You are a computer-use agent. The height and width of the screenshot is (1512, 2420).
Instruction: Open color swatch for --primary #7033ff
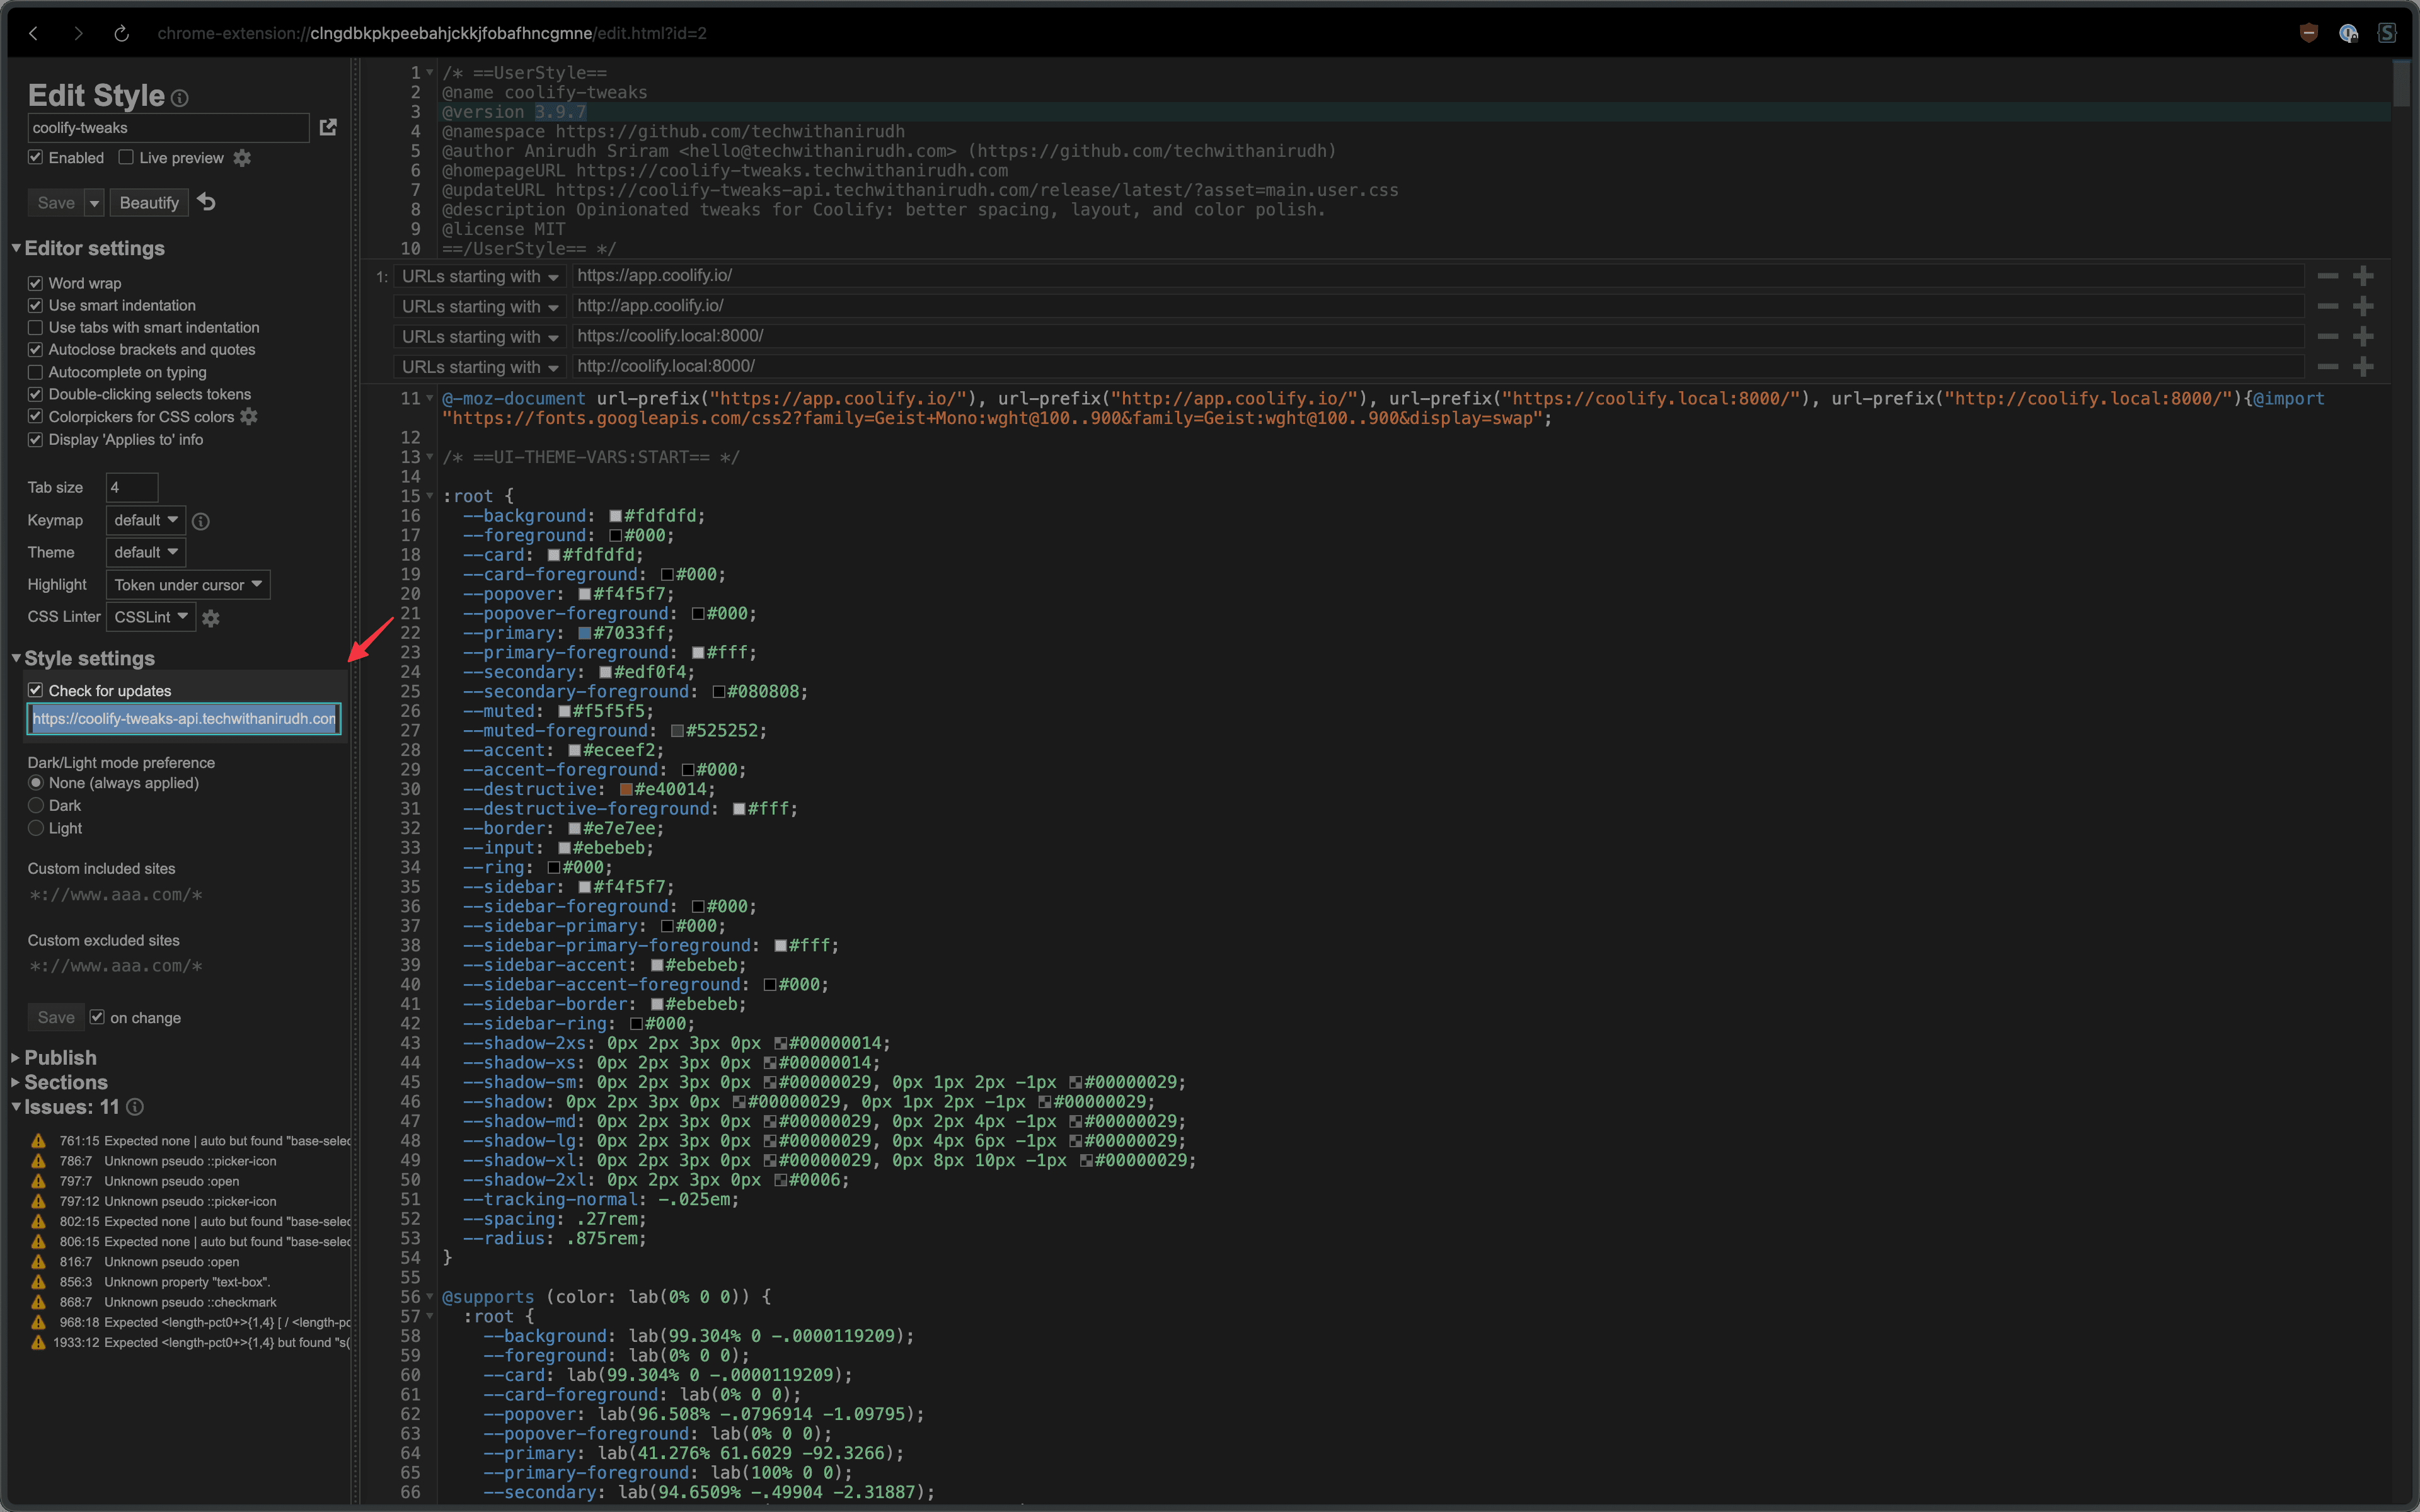pos(585,633)
